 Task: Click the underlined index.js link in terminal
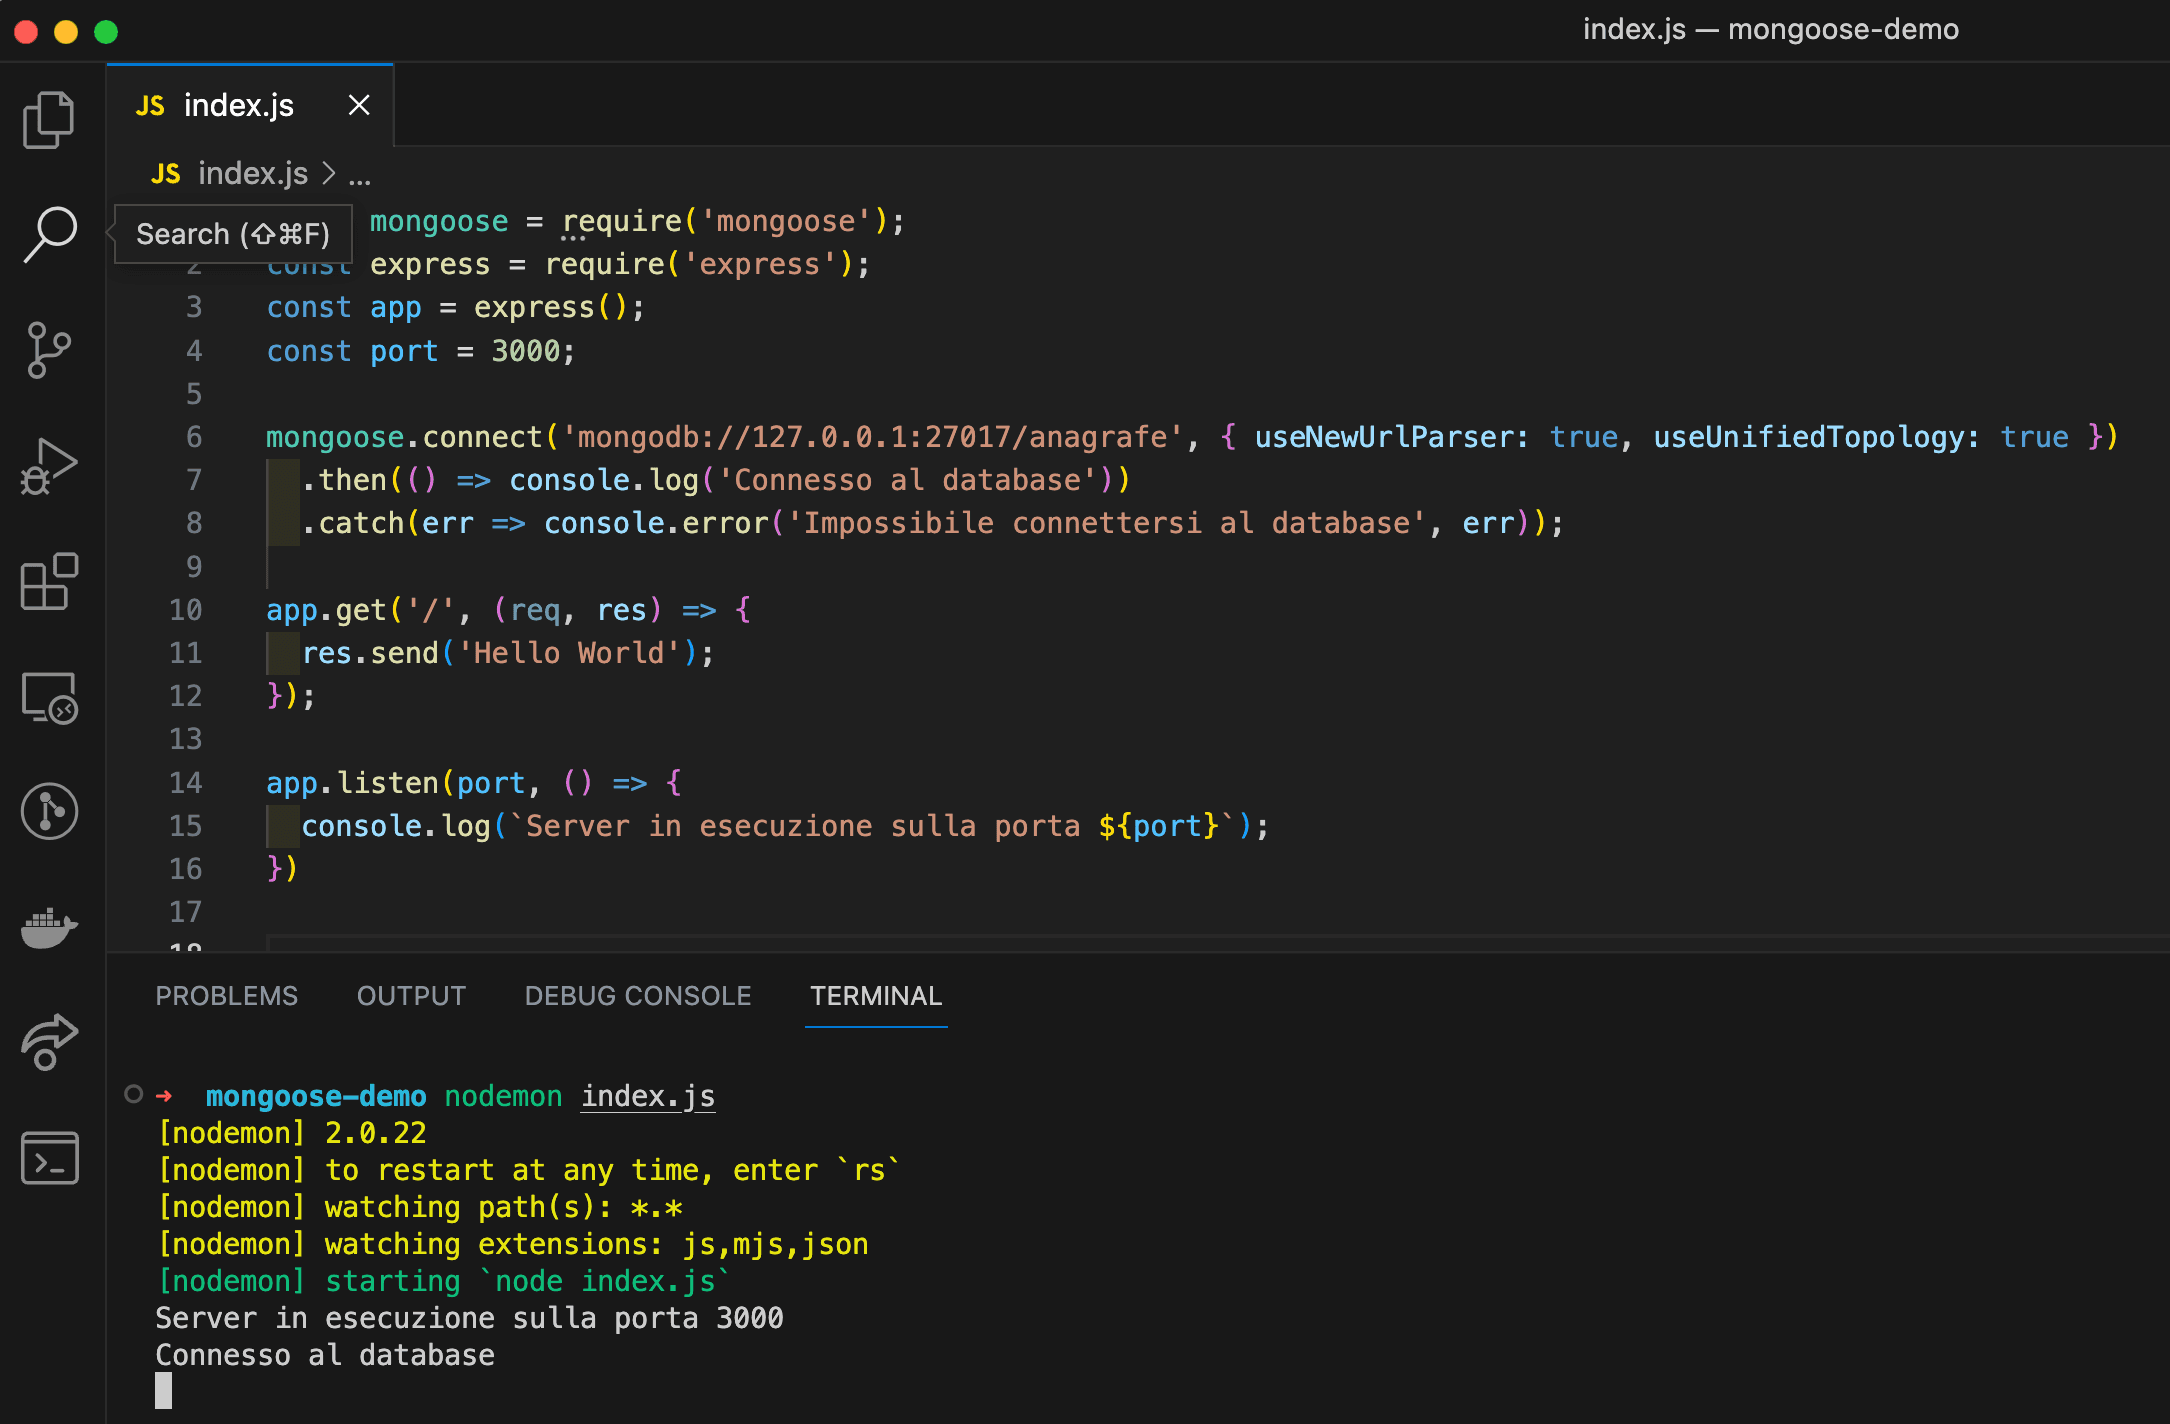[648, 1097]
